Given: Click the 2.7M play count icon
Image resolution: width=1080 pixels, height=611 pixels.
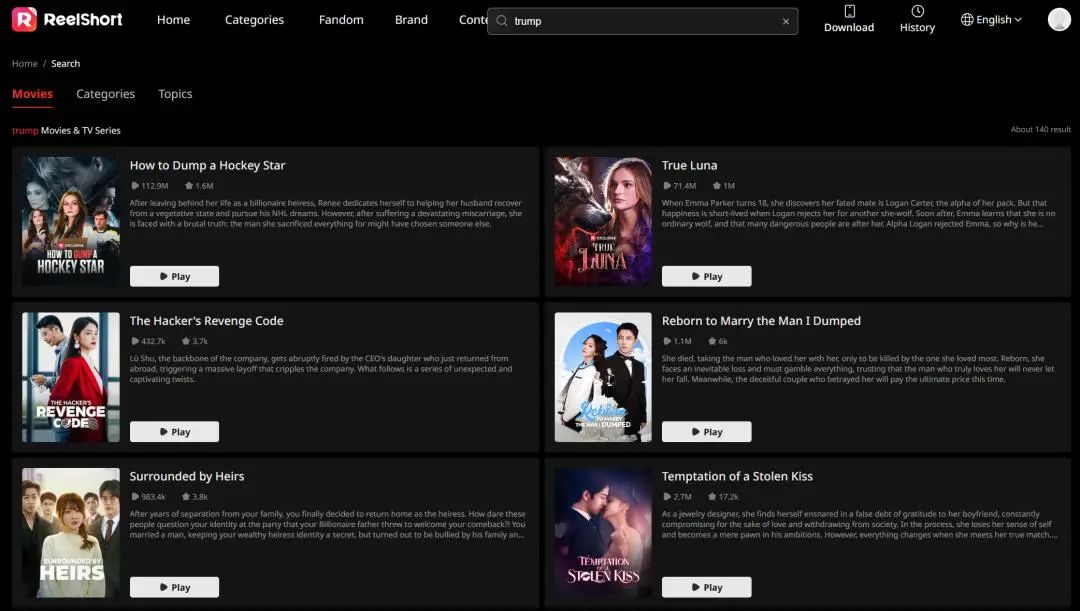Looking at the screenshot, I should point(667,497).
